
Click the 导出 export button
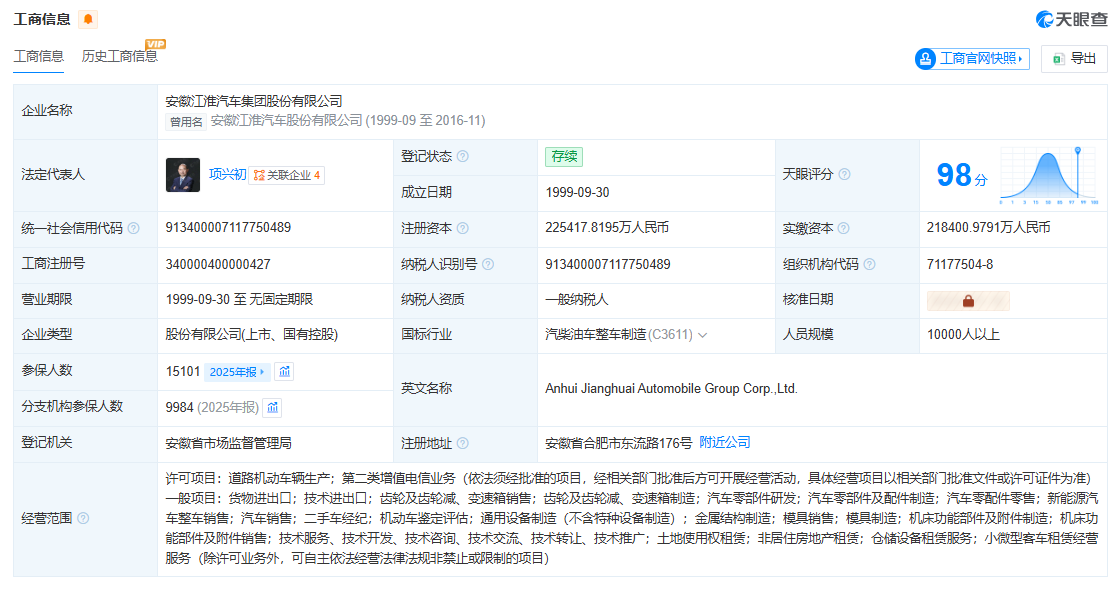1075,59
